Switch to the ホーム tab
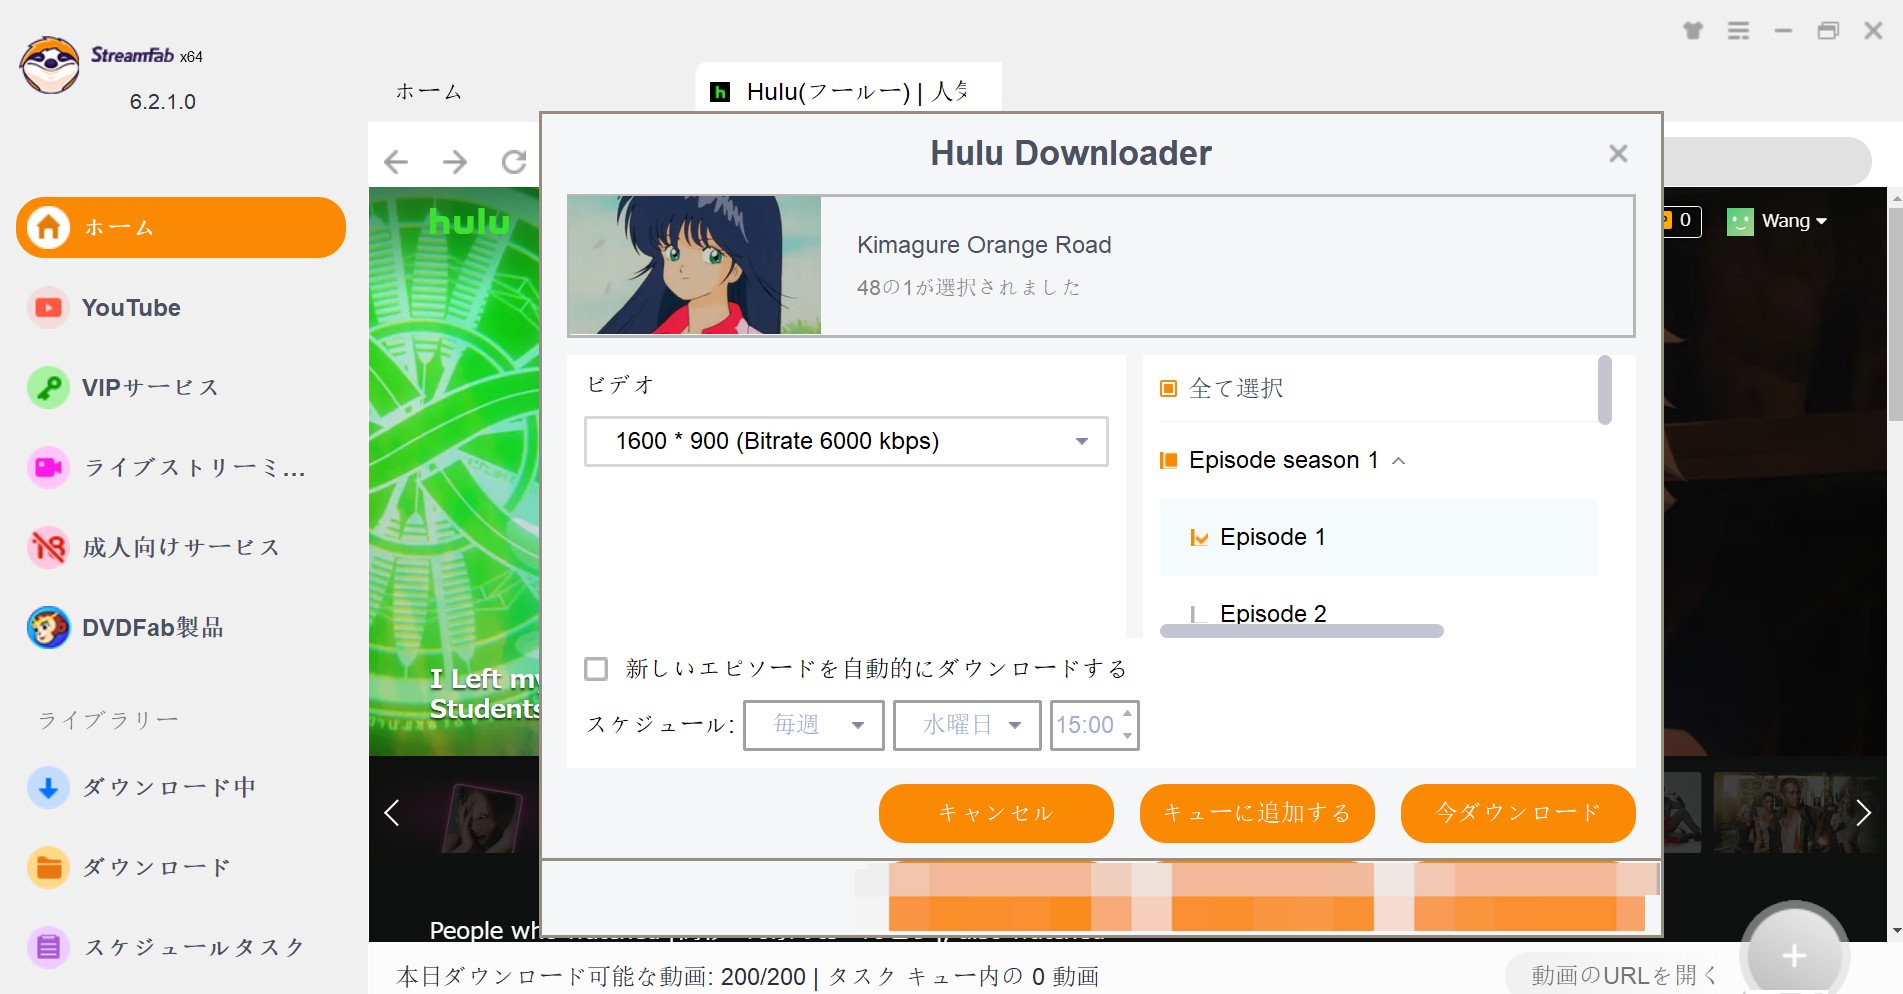 click(x=428, y=92)
